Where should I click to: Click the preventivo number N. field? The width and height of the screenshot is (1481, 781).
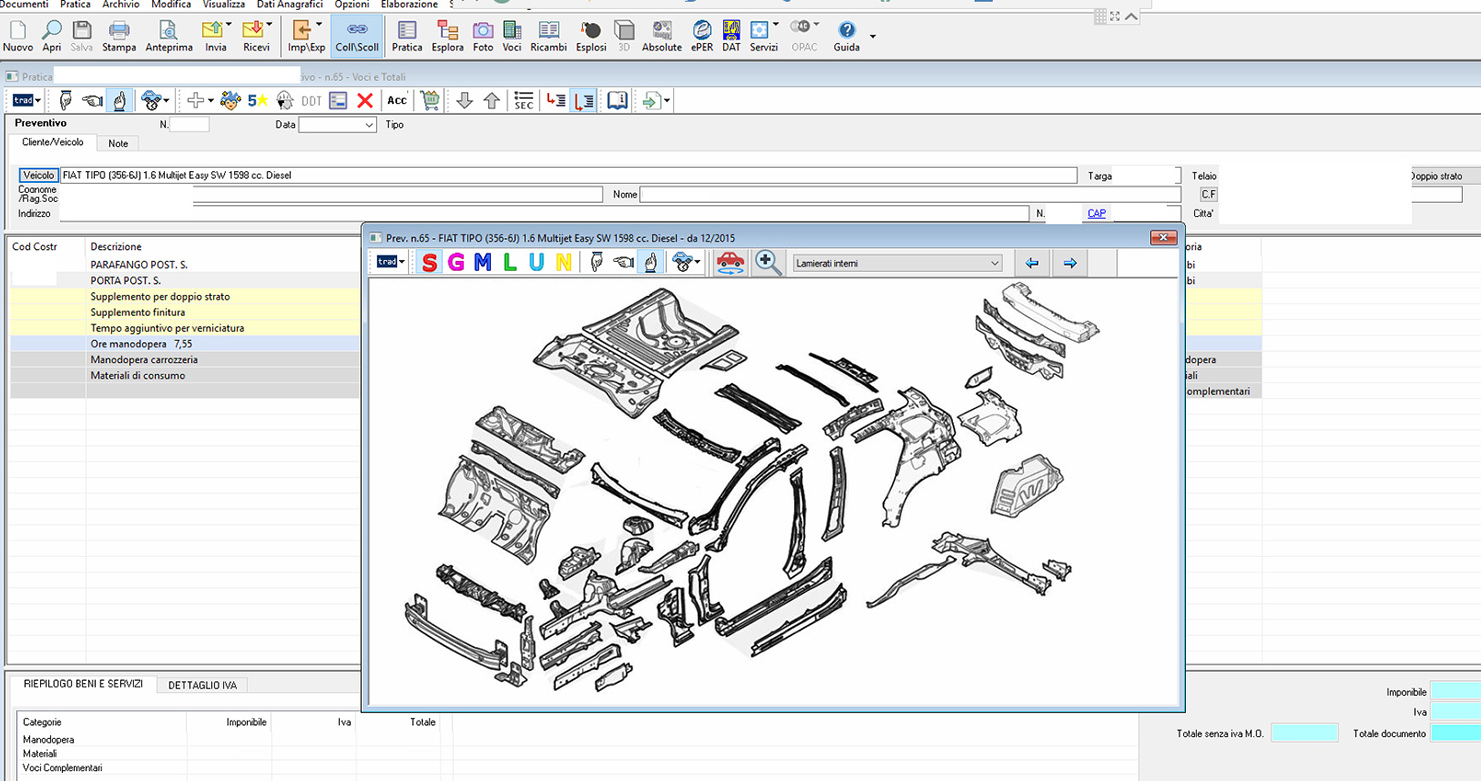point(189,125)
